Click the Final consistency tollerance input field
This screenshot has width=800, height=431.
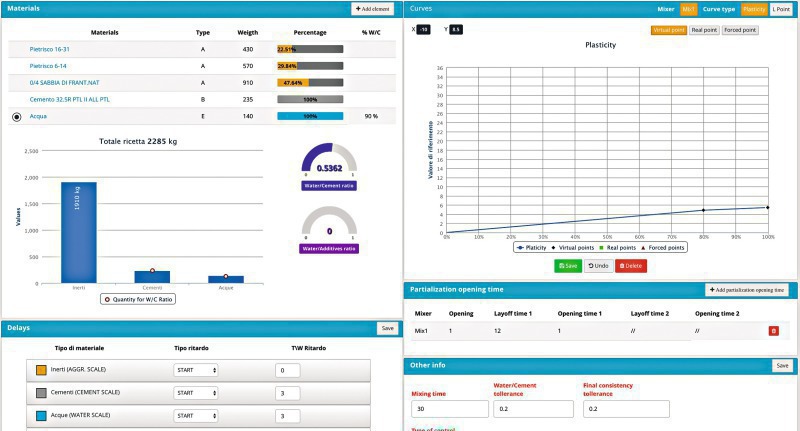tap(626, 409)
